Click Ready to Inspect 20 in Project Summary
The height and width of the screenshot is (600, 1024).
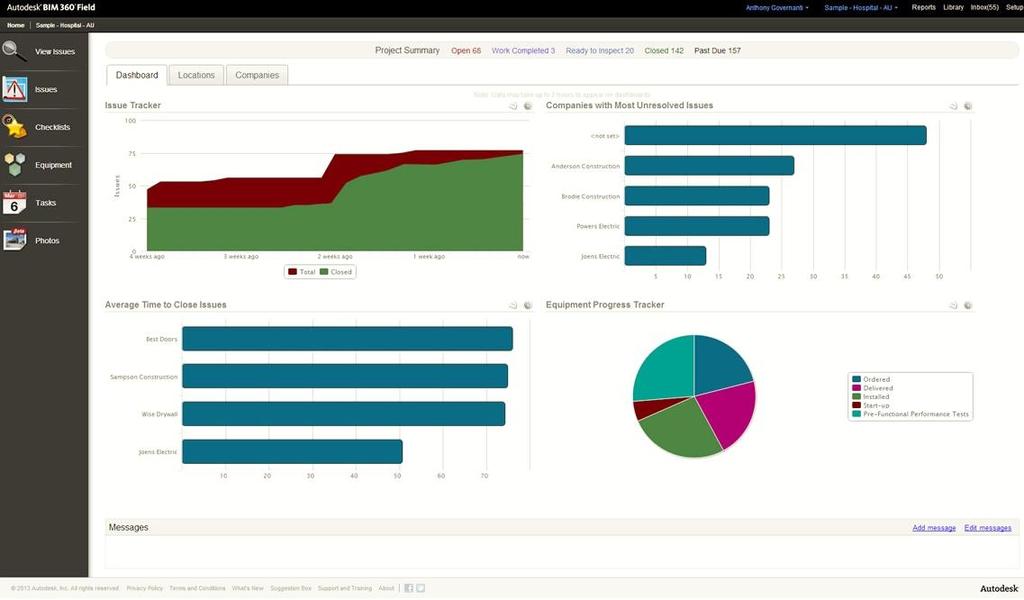coord(600,50)
